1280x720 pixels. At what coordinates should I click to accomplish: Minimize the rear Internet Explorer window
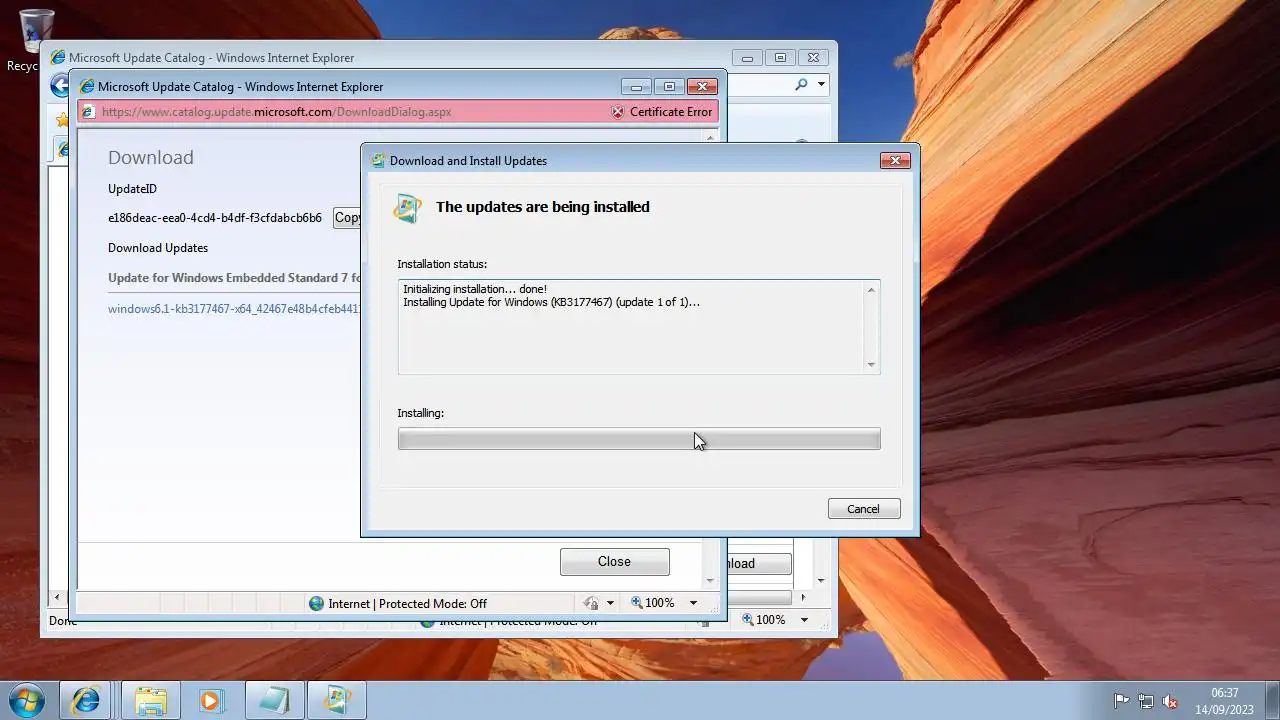[x=747, y=58]
